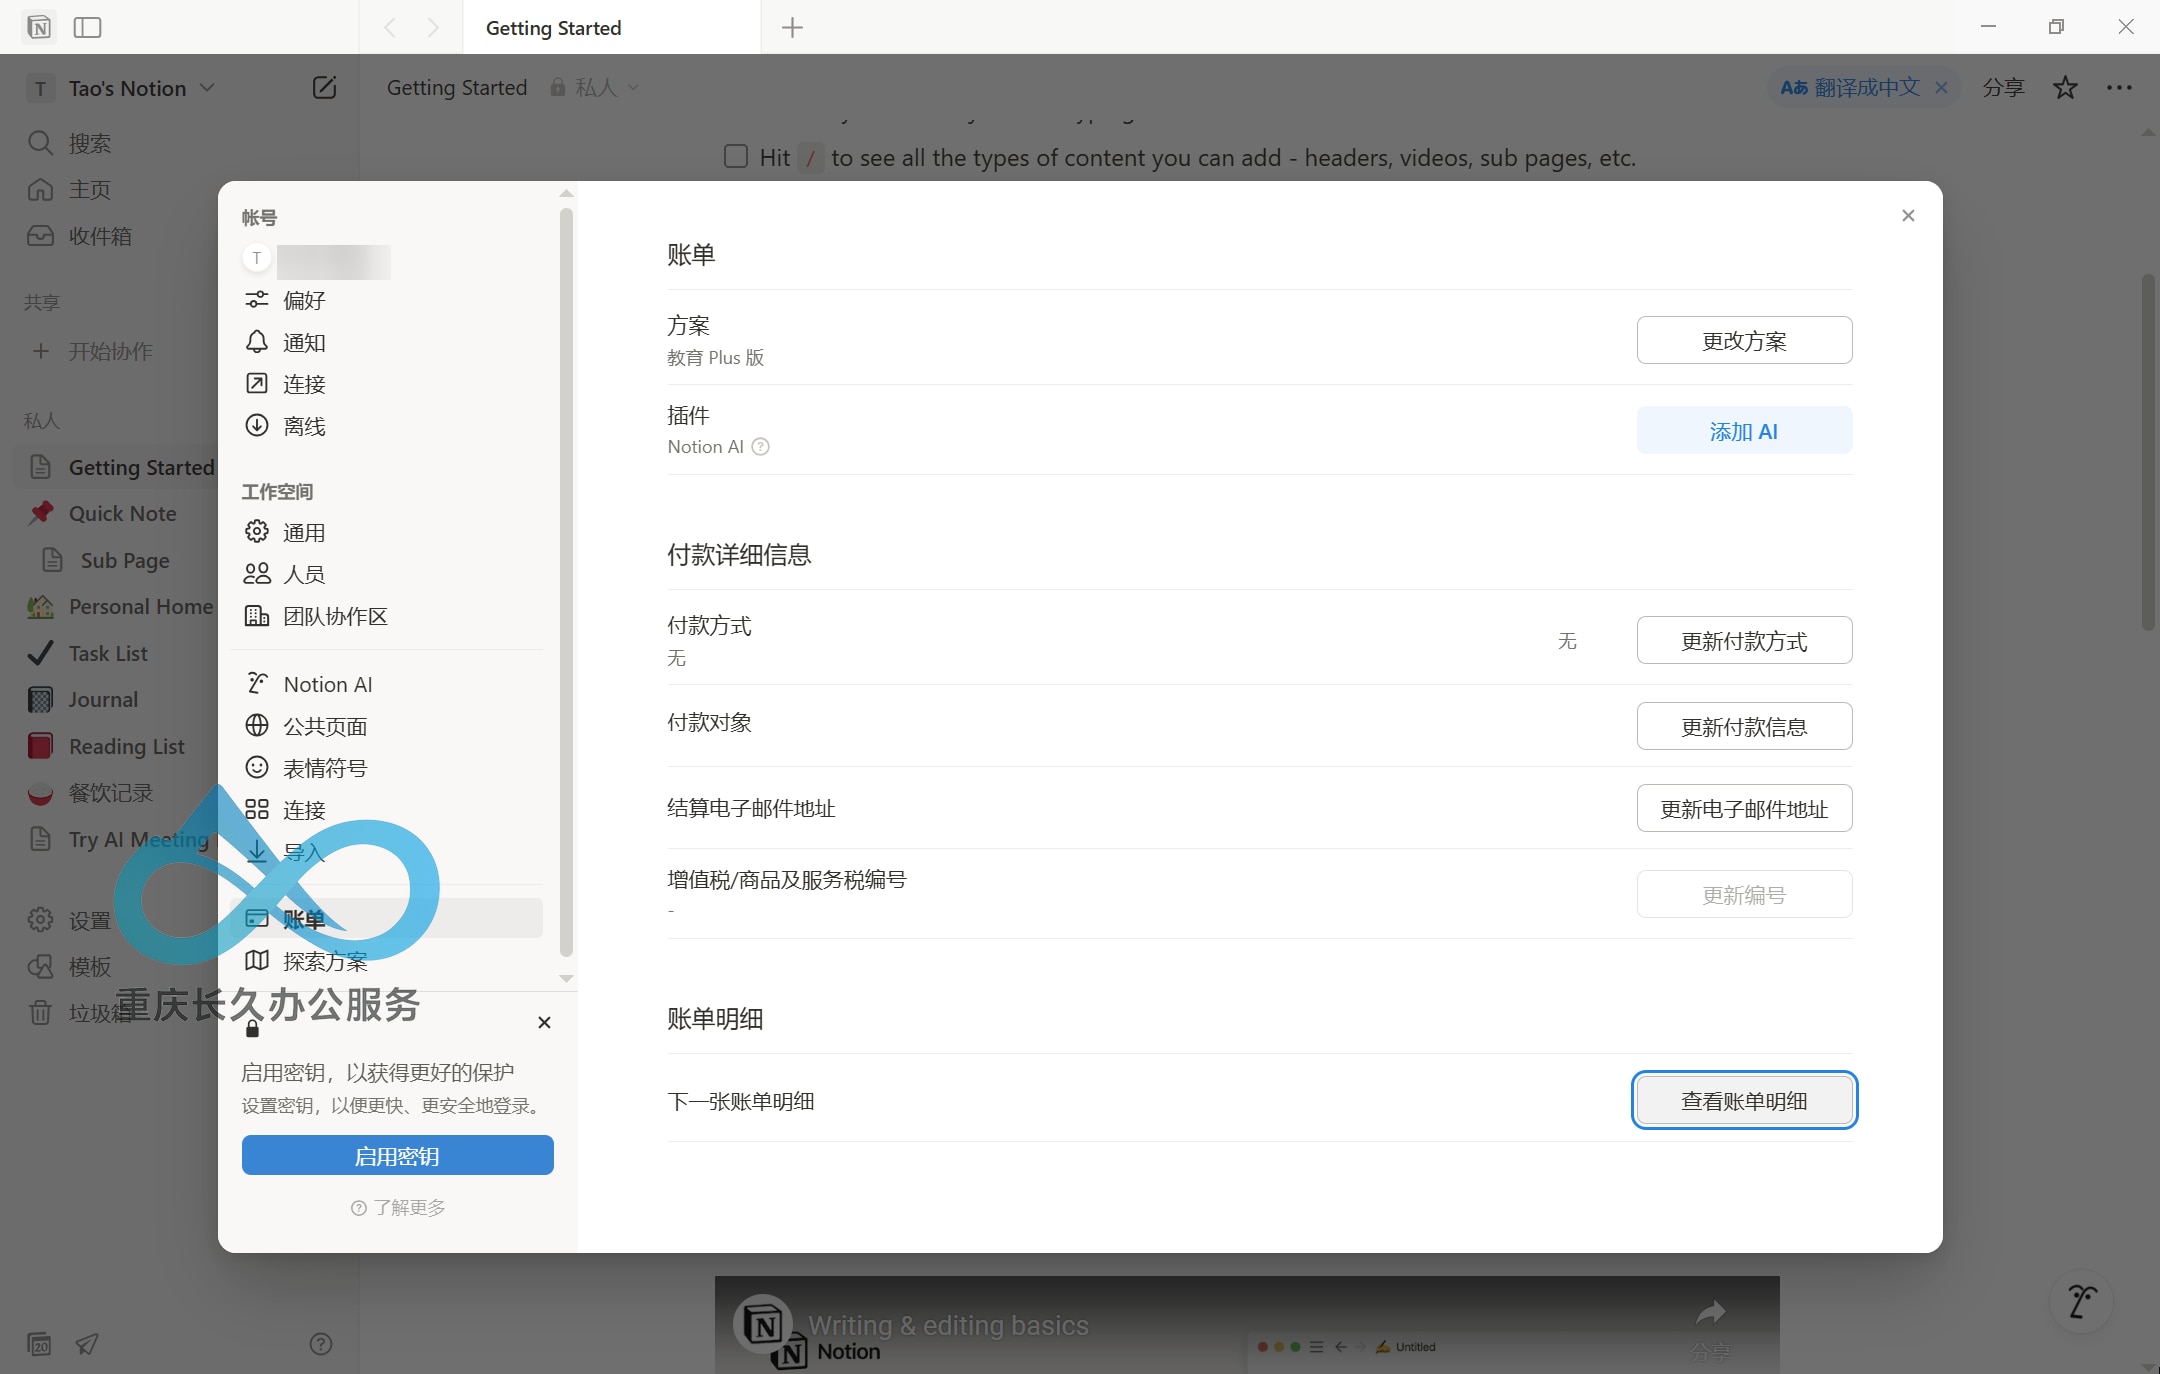Click the 更新付款信息 button
Viewport: 2160px width, 1374px height.
click(x=1744, y=727)
